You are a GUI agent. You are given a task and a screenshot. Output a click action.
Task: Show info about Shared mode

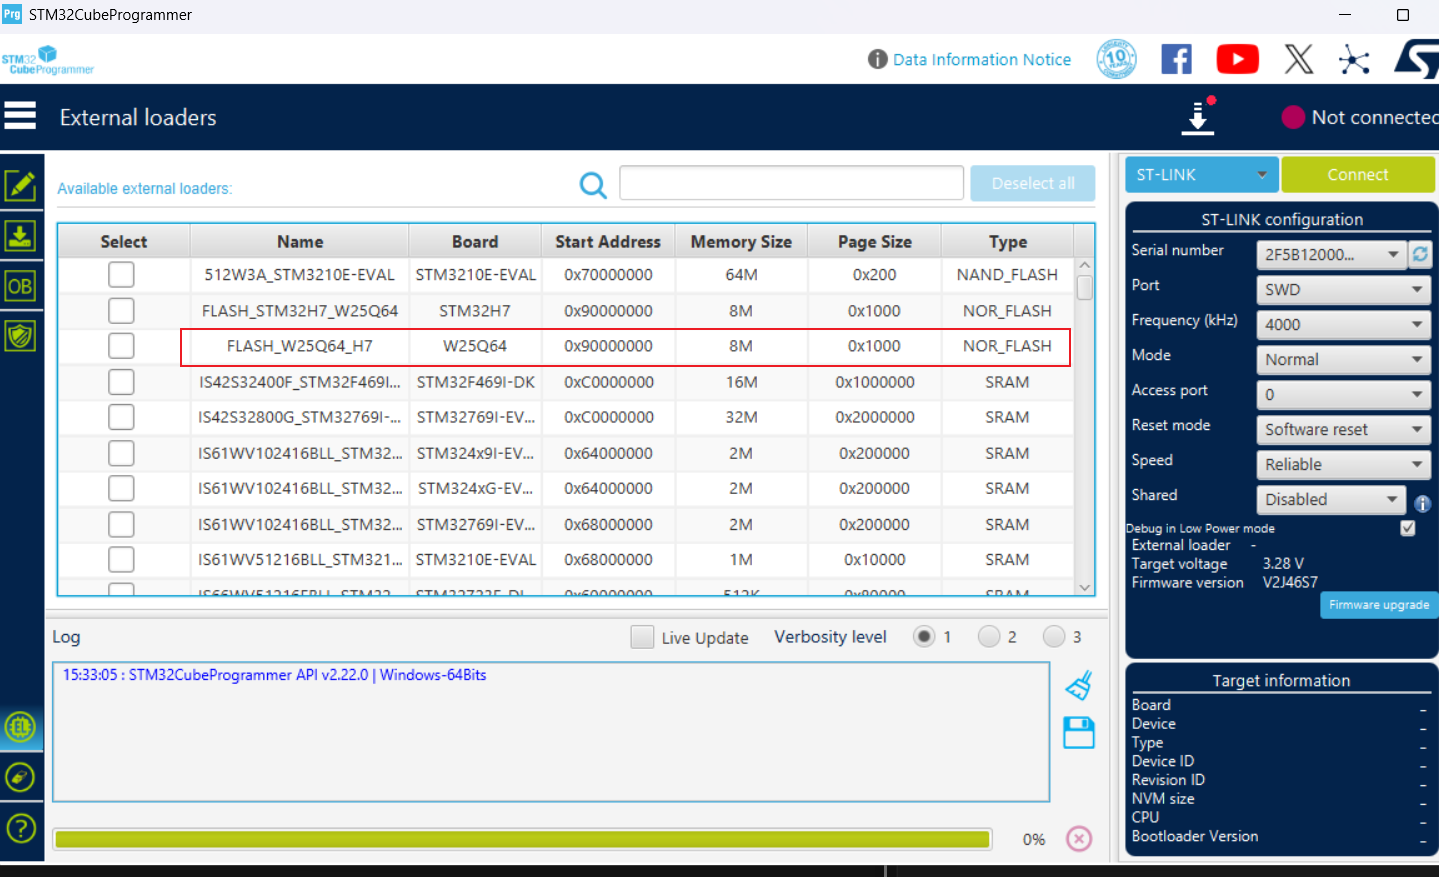tap(1422, 504)
